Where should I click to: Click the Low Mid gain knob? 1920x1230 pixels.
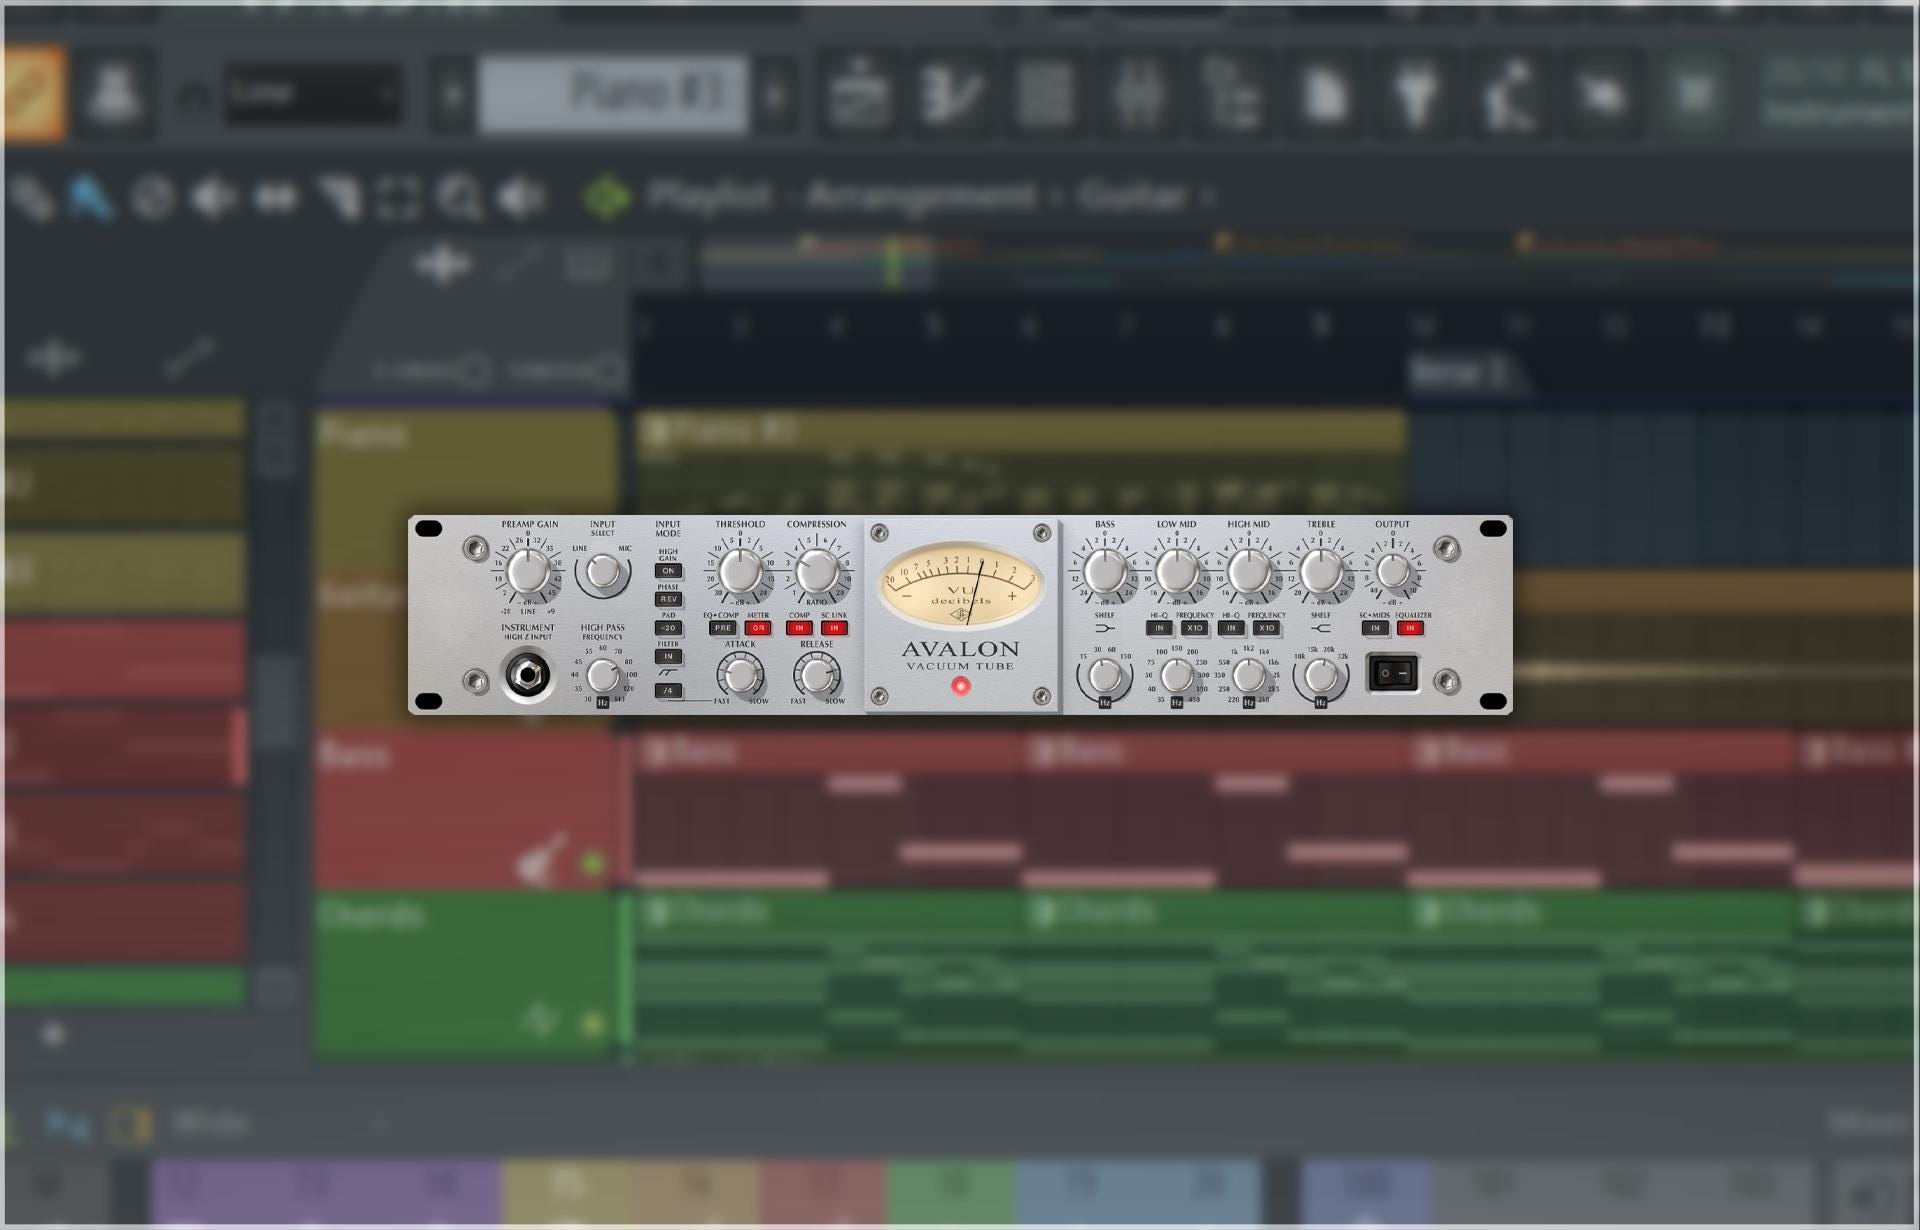pyautogui.click(x=1176, y=572)
